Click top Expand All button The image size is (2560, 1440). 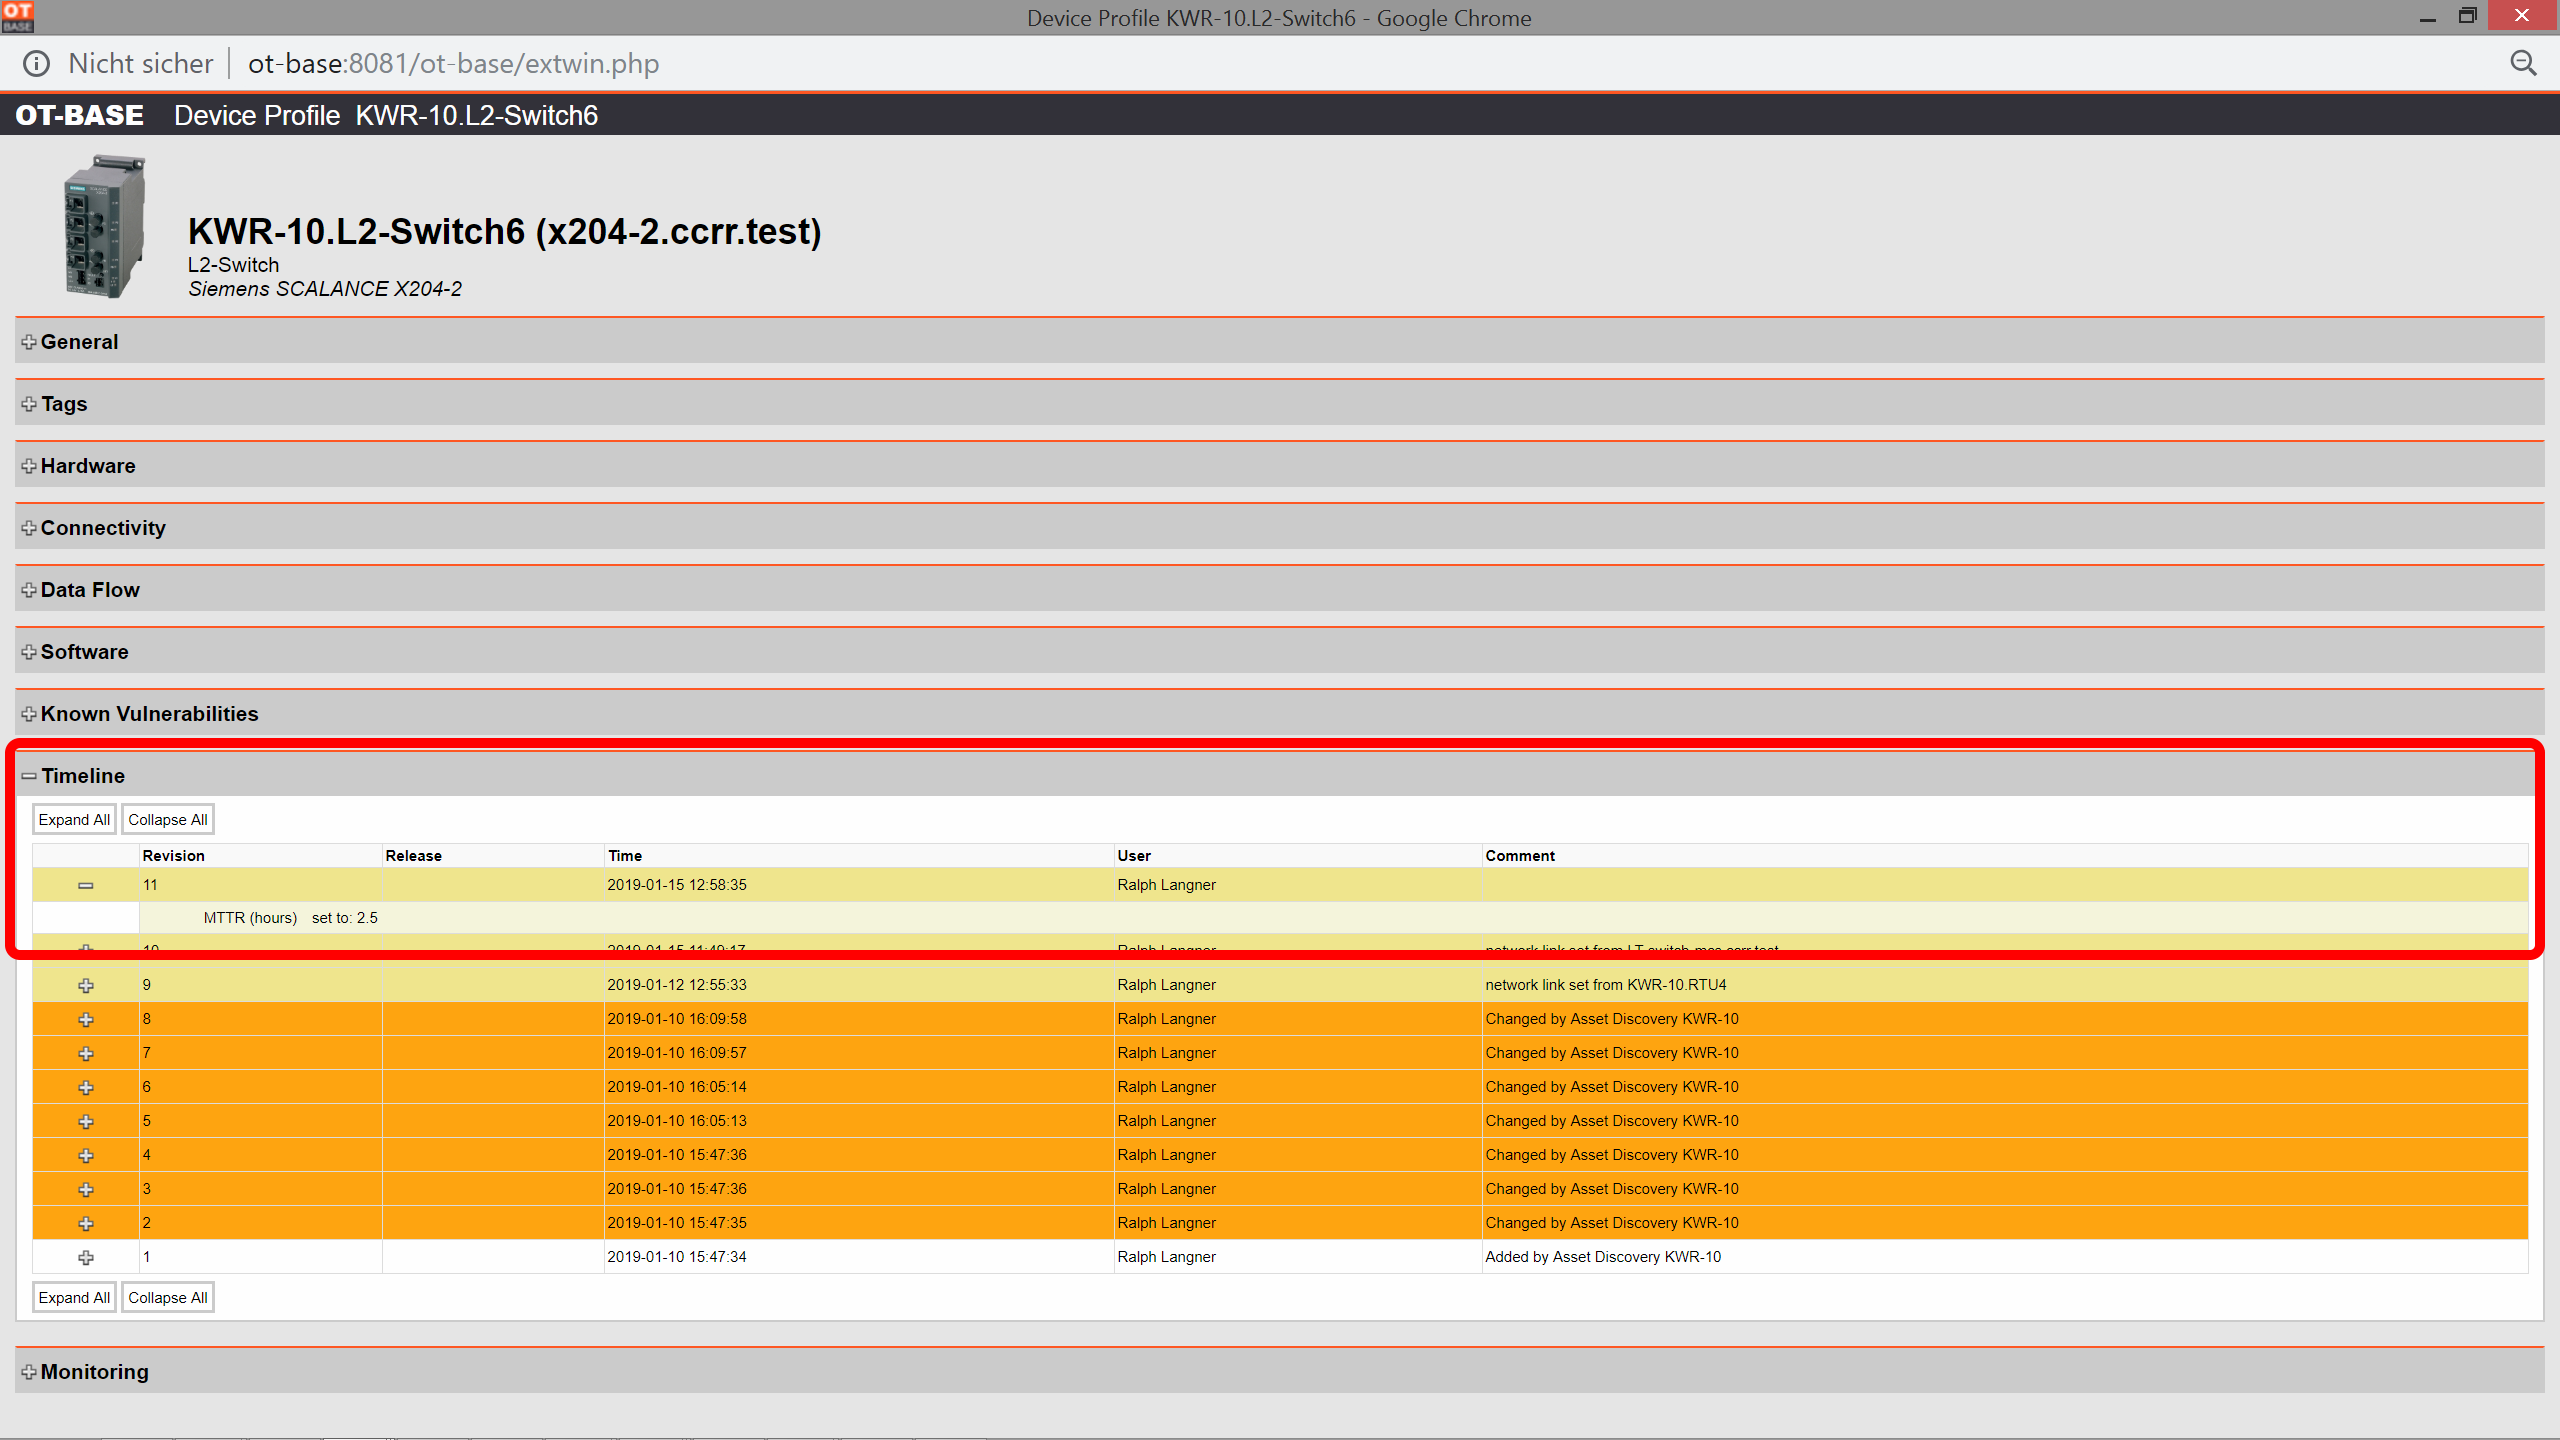[x=74, y=820]
